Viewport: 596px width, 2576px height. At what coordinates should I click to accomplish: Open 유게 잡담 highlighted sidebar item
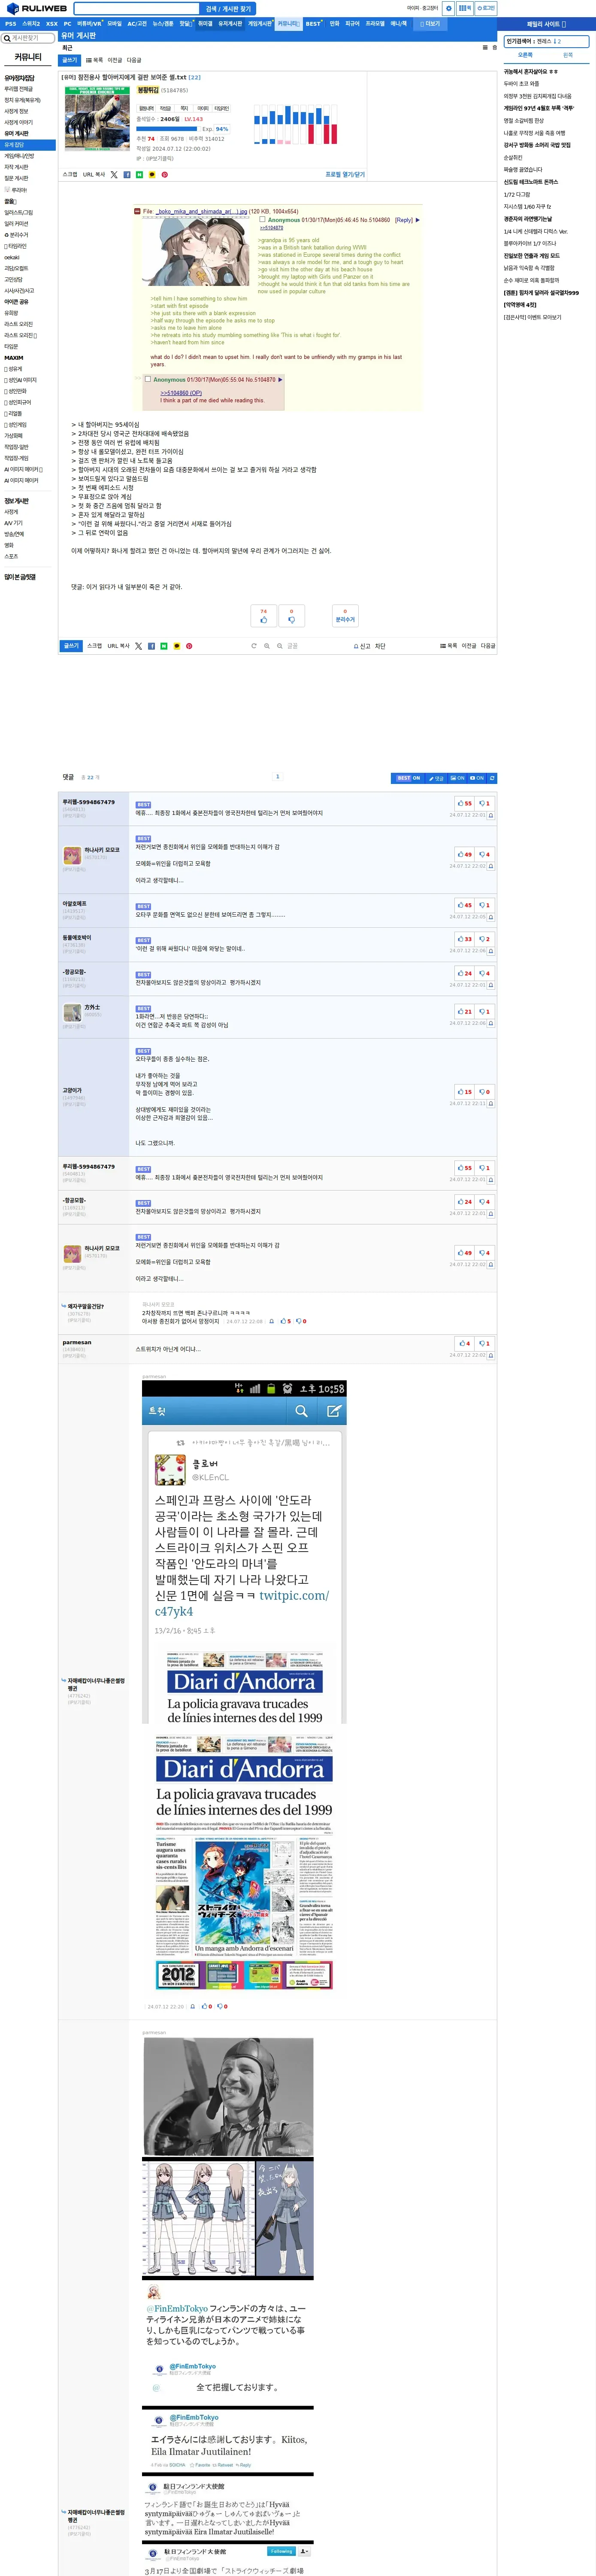click(x=28, y=145)
